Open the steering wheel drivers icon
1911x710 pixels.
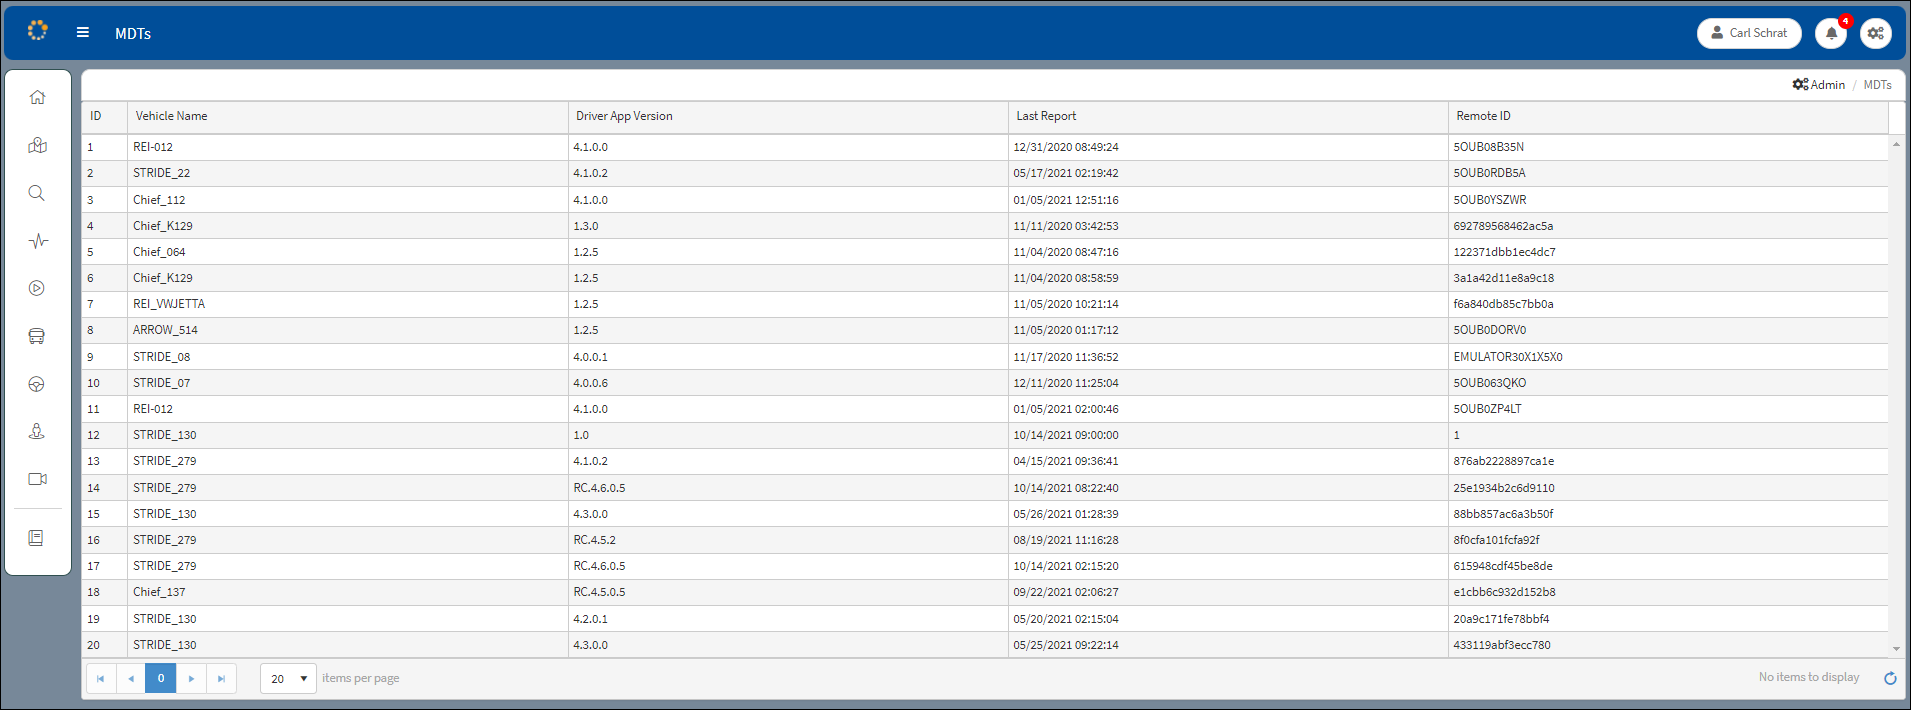(x=37, y=384)
